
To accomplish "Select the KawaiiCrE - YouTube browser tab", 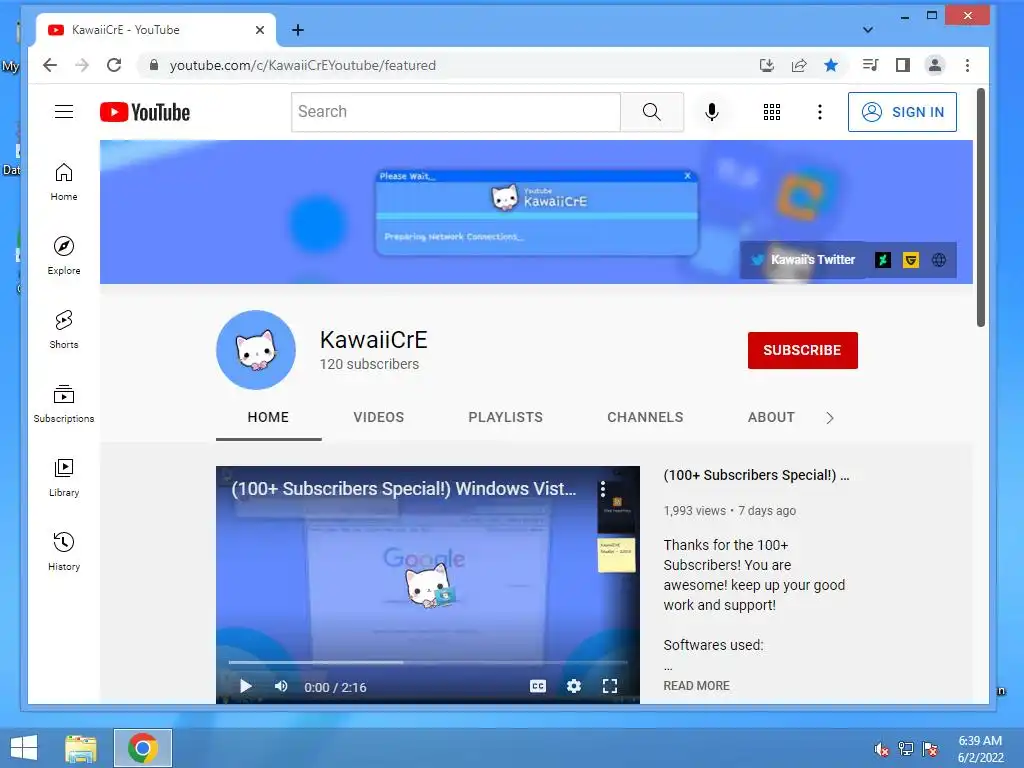I will [155, 30].
